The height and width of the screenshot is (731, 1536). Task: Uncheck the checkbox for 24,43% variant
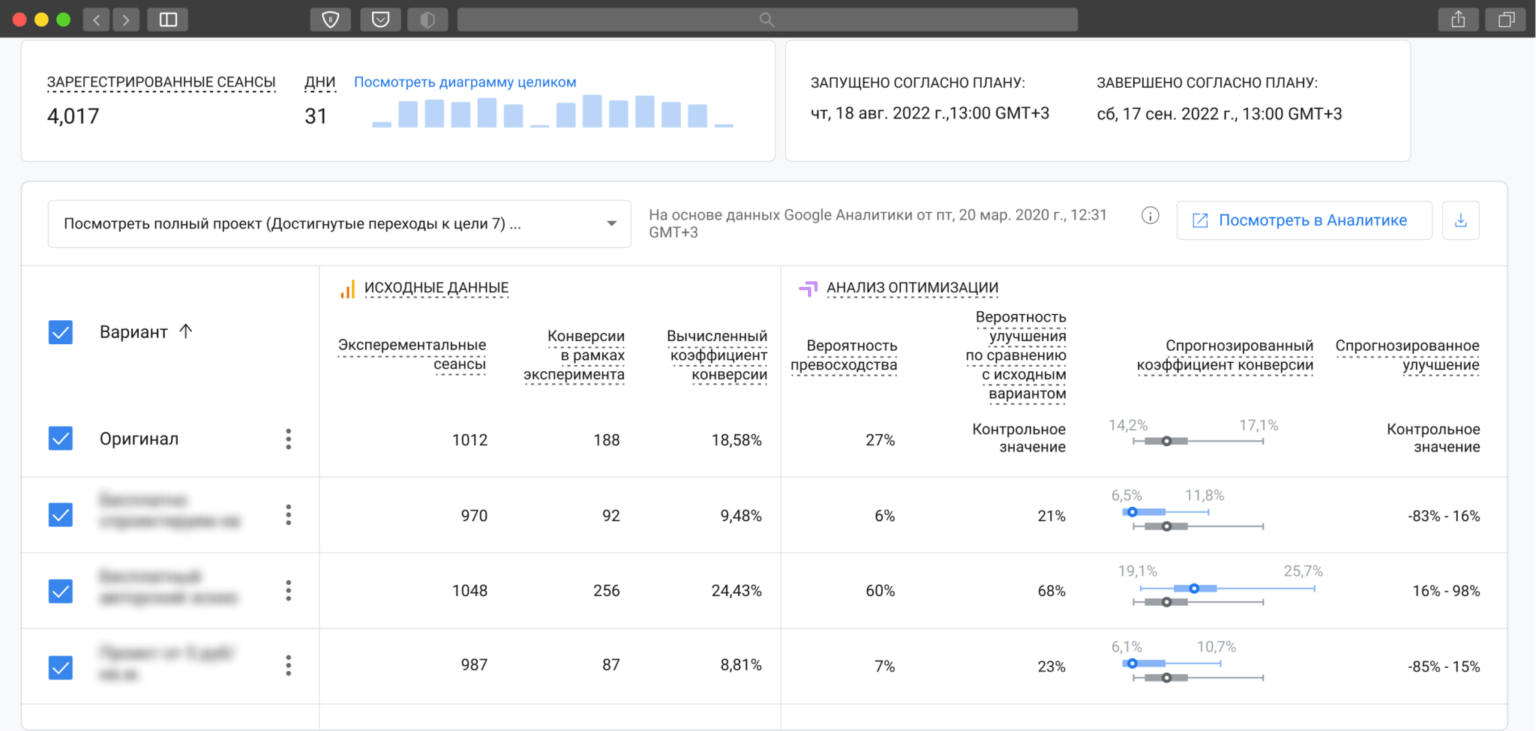pyautogui.click(x=61, y=591)
